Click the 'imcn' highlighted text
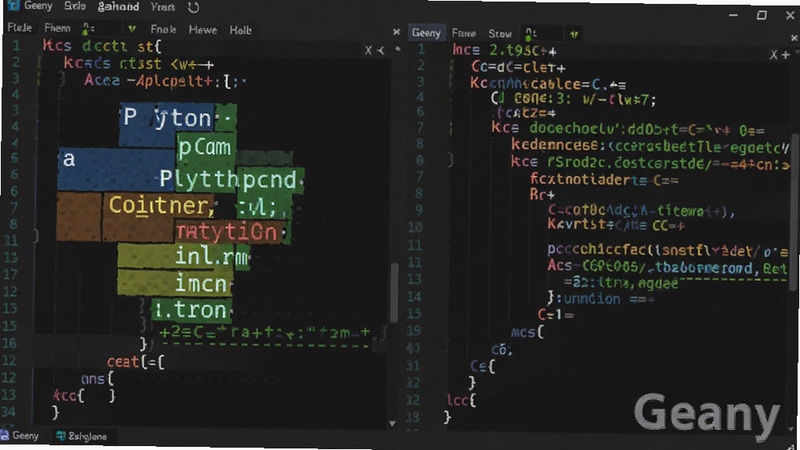 coord(201,283)
